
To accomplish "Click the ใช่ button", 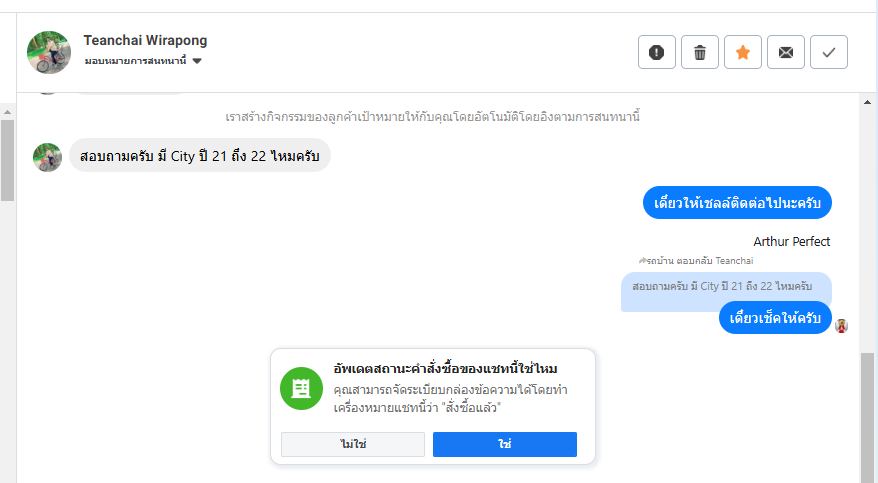I will [x=504, y=444].
